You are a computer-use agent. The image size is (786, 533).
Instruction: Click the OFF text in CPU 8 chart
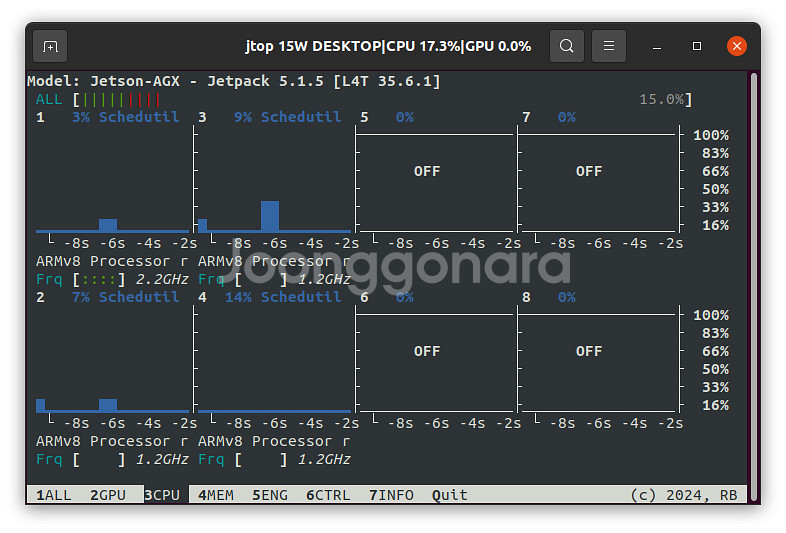click(589, 351)
